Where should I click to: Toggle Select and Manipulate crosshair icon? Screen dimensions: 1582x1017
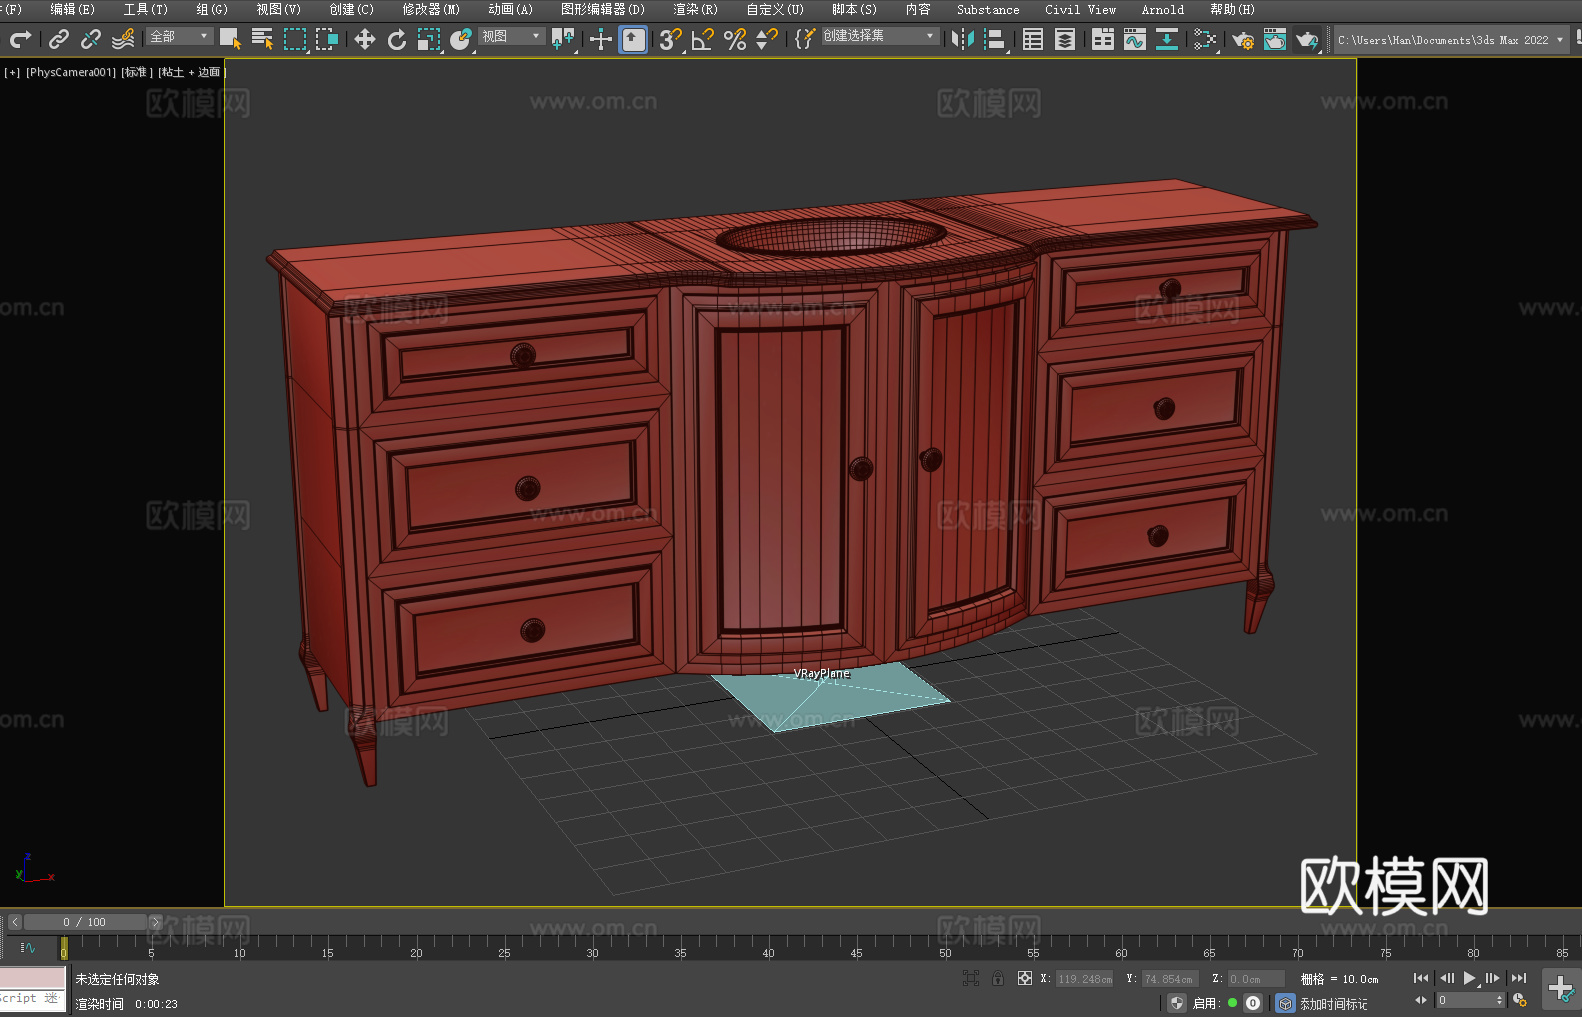pos(600,39)
